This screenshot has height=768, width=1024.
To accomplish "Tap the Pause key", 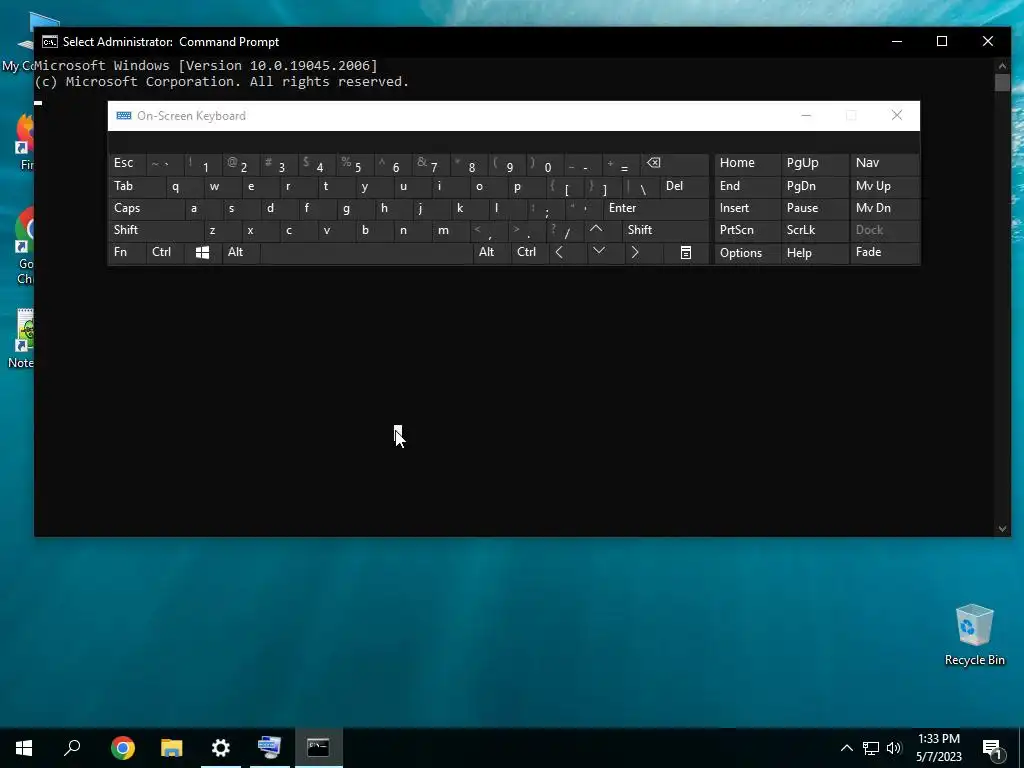I will pyautogui.click(x=814, y=208).
